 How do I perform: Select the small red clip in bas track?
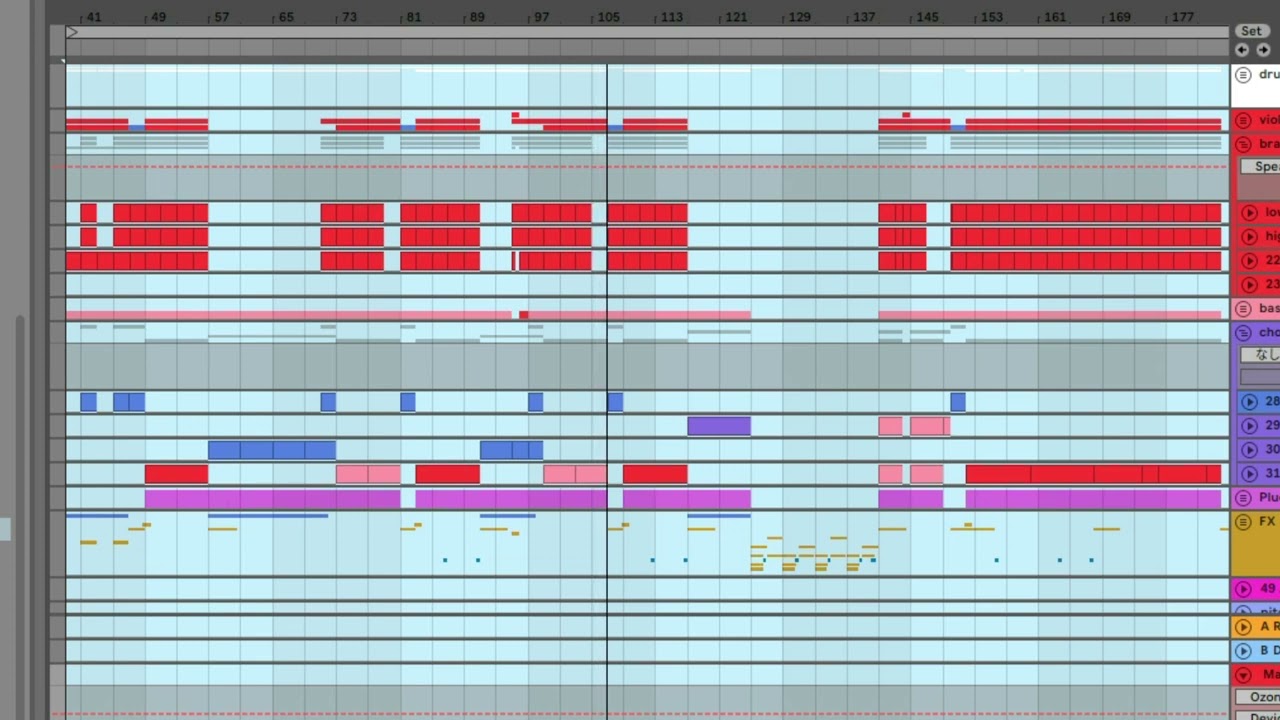point(523,315)
